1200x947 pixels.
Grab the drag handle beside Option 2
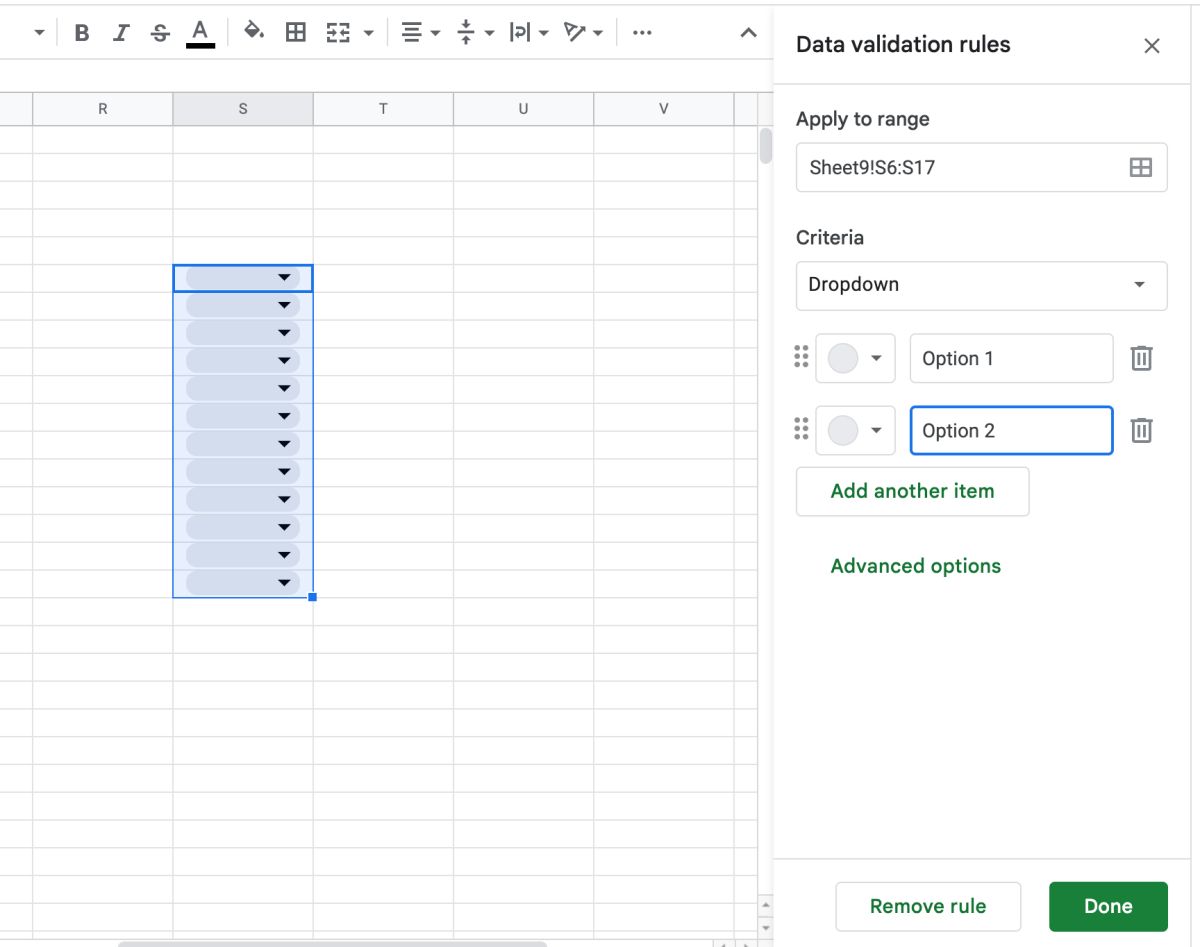[801, 429]
